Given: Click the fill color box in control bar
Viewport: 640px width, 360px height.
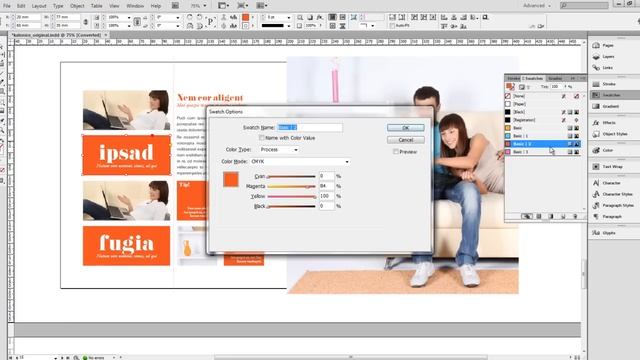Looking at the screenshot, I should pos(245,17).
